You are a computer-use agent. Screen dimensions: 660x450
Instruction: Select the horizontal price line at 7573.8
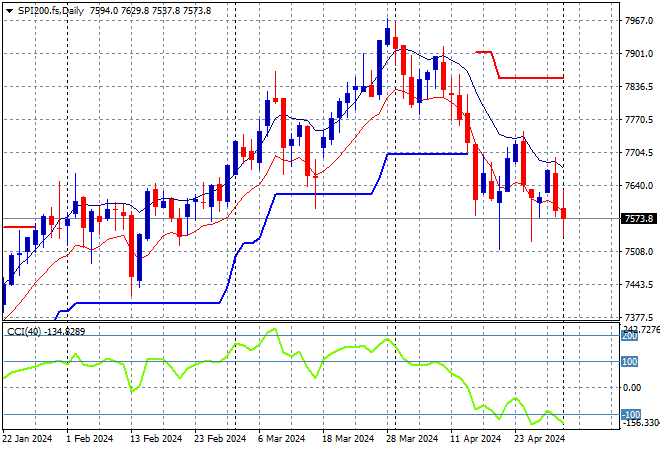[311, 218]
